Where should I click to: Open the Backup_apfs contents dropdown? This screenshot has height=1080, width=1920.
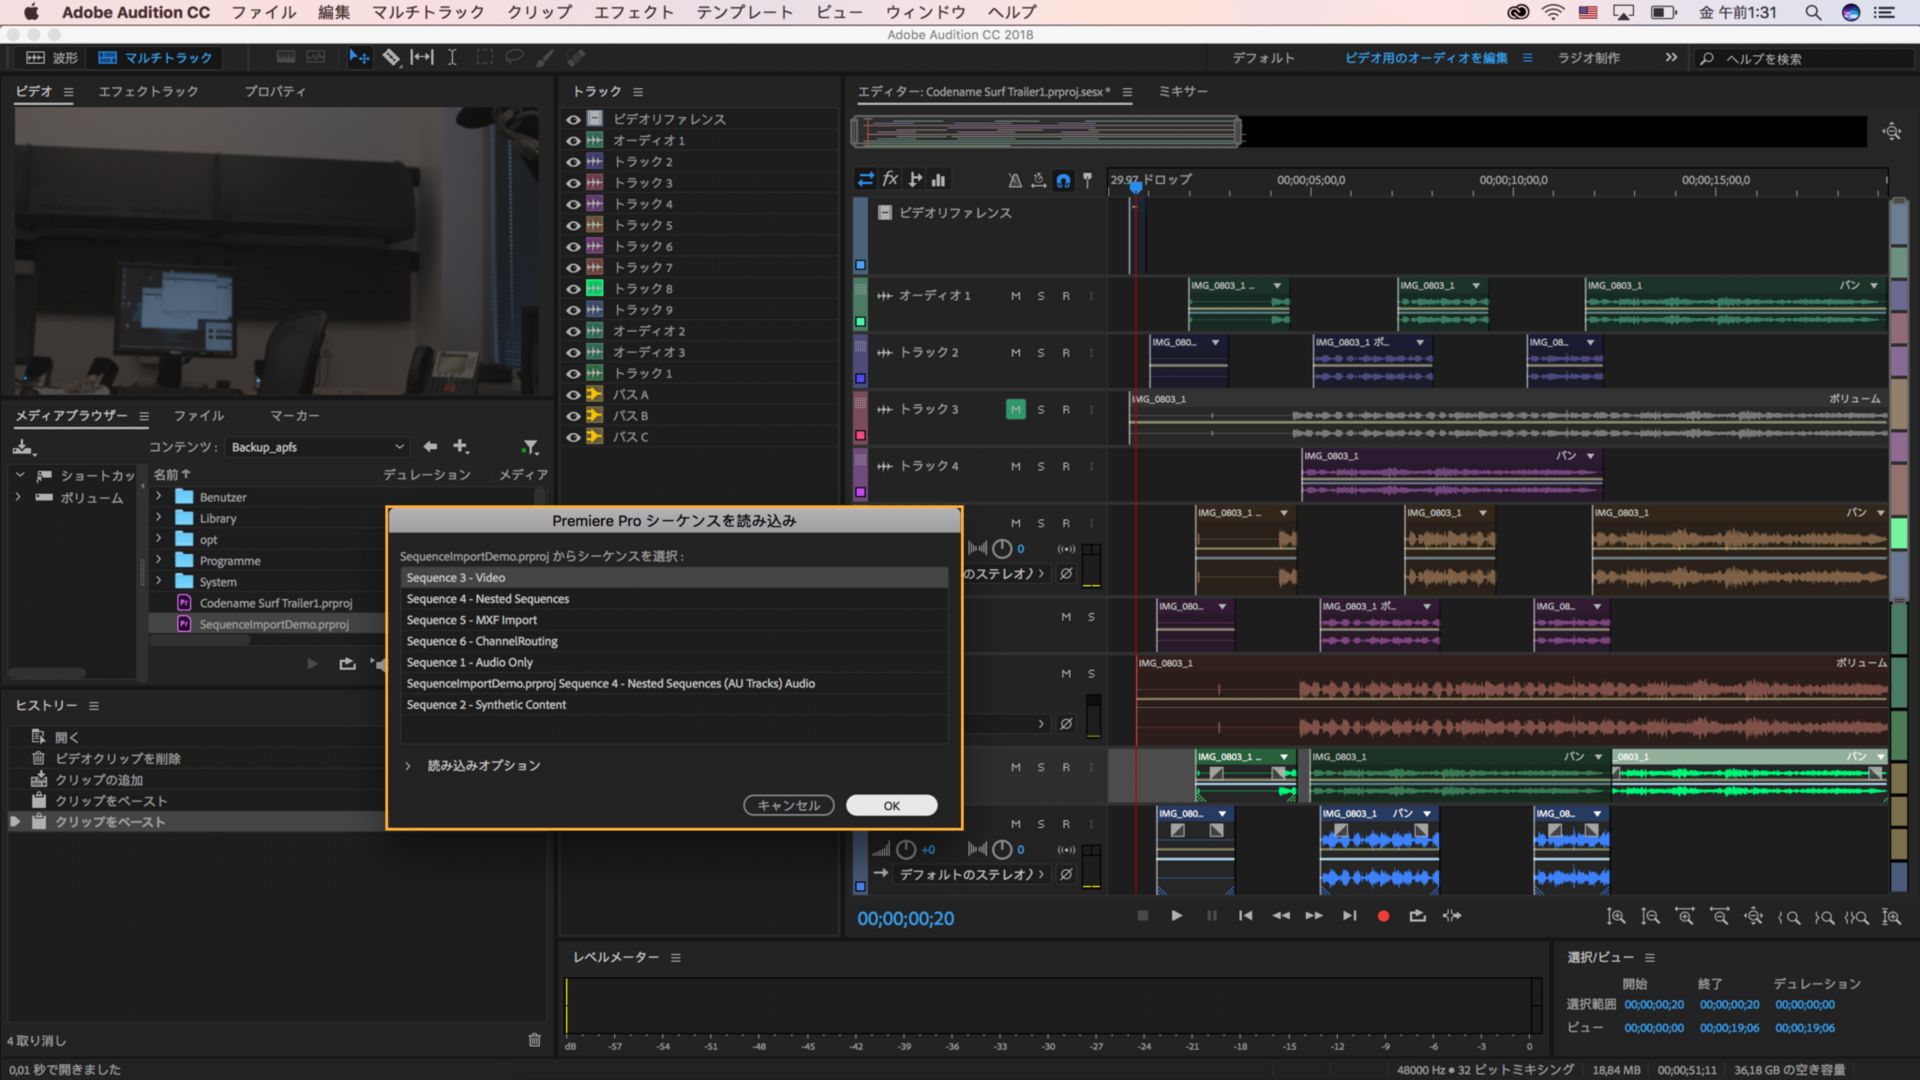click(317, 447)
